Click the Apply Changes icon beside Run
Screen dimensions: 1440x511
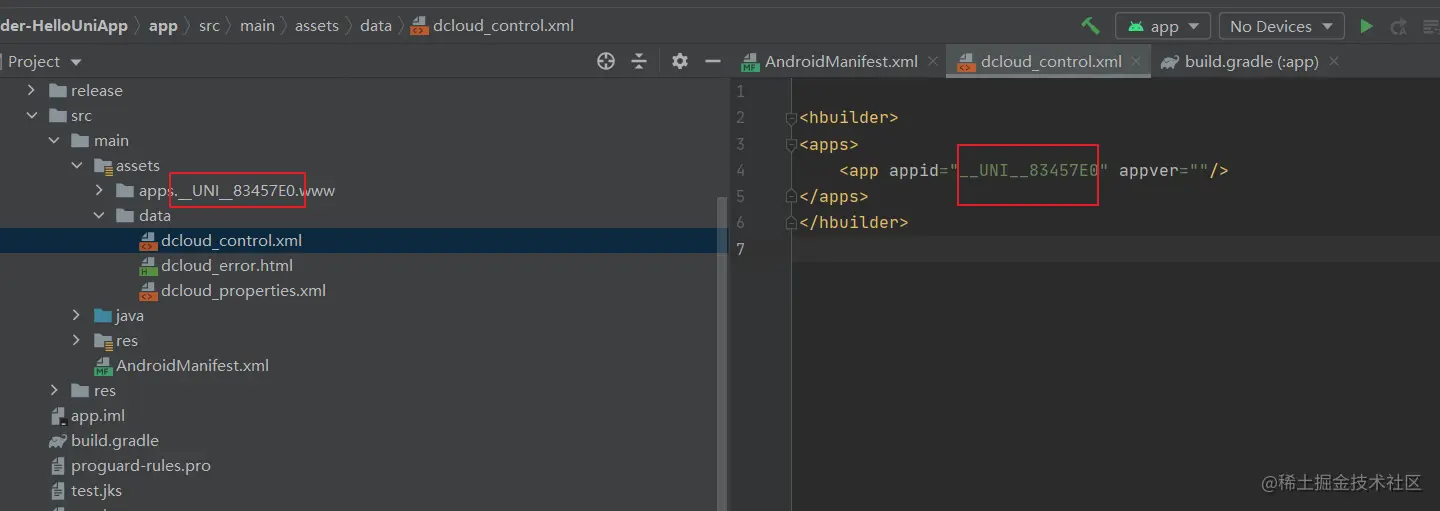(x=1399, y=26)
